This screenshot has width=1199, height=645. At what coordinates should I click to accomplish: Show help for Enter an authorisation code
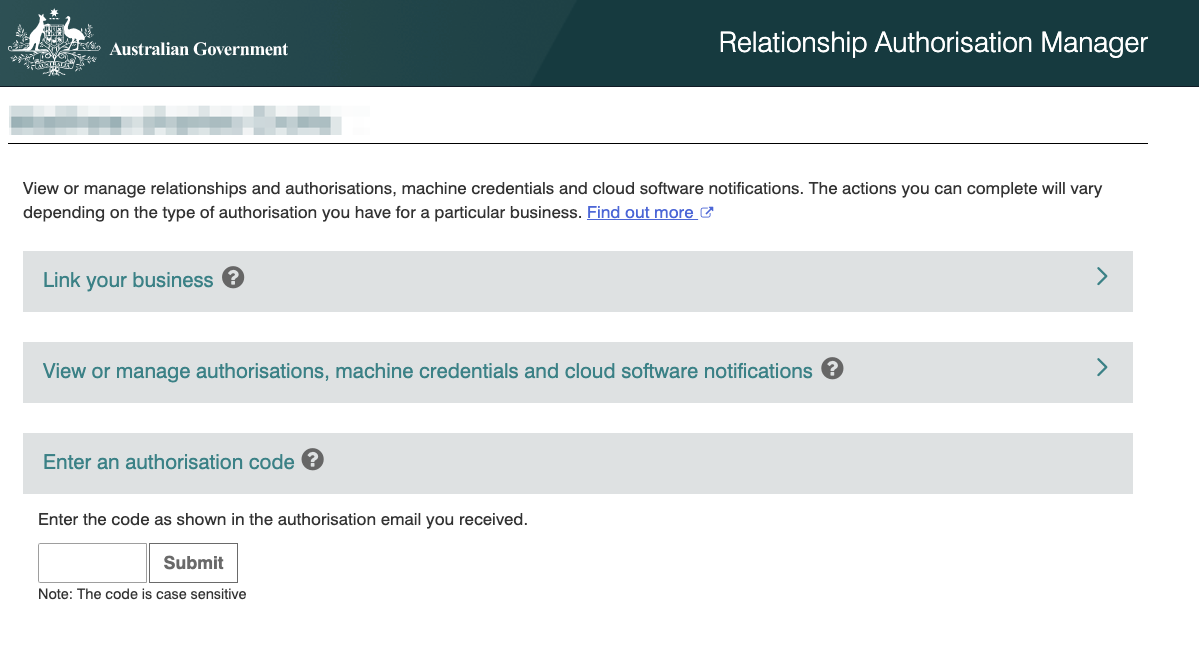pyautogui.click(x=313, y=460)
